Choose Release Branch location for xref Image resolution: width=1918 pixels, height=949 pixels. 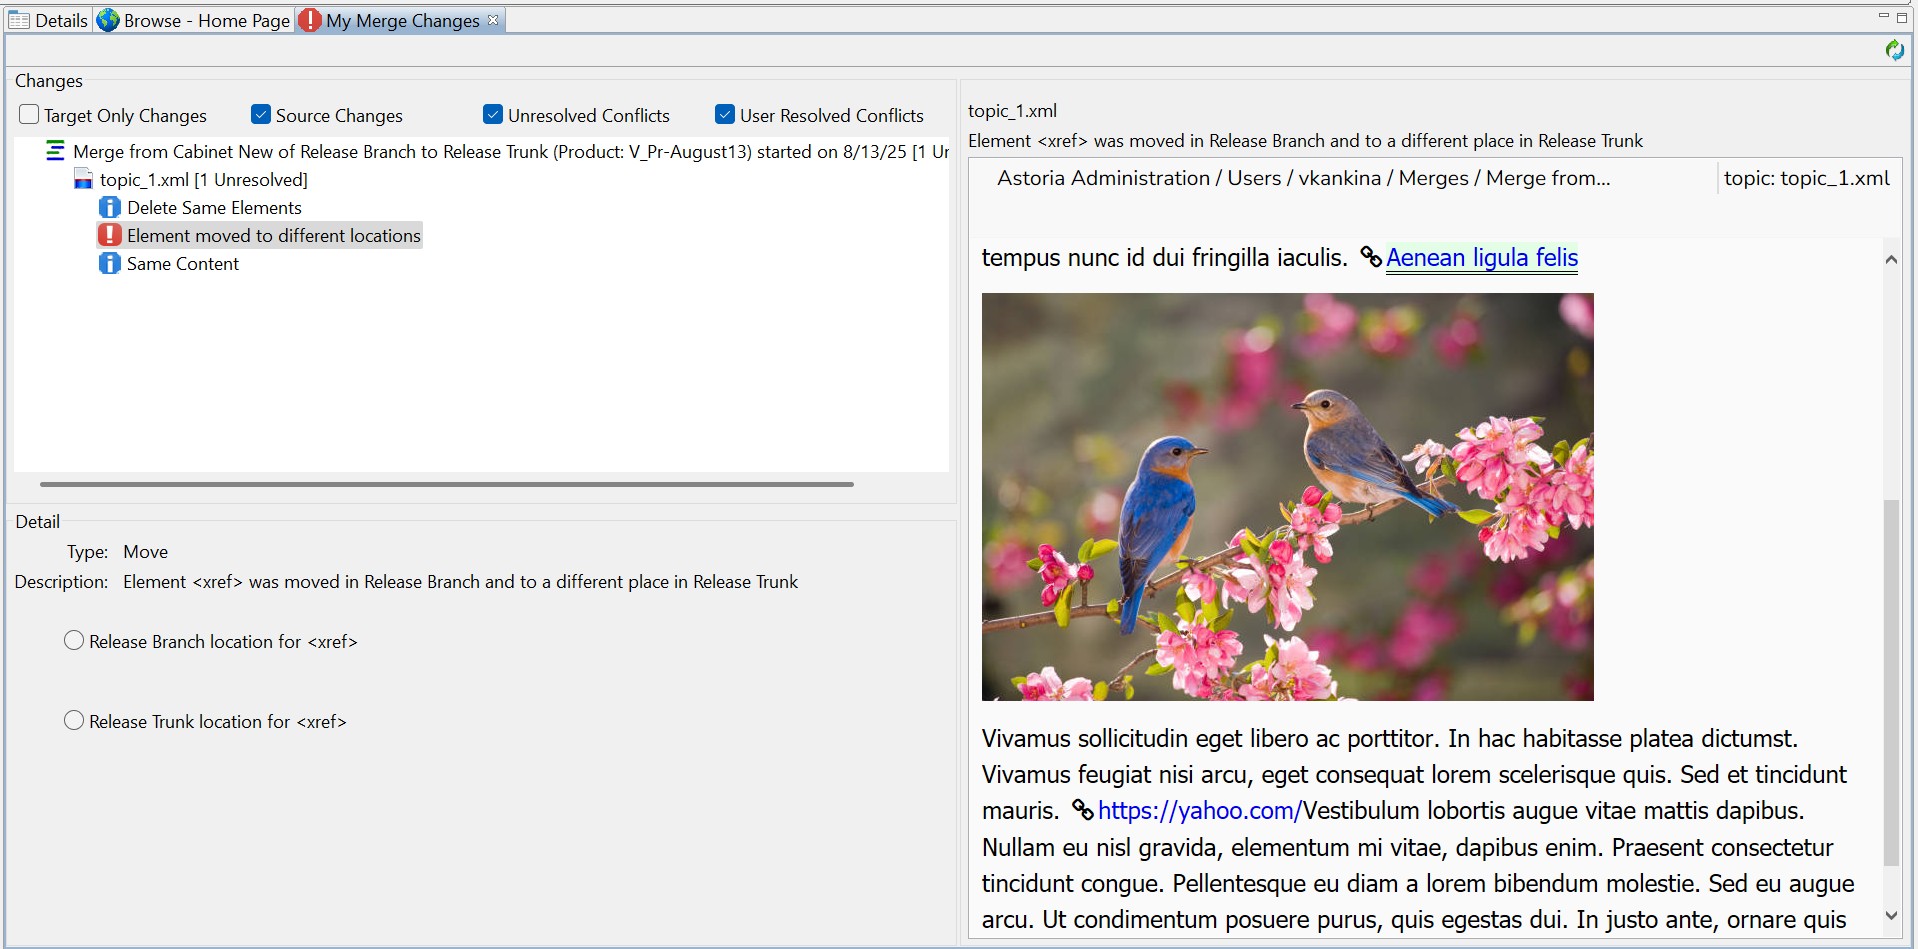click(x=74, y=641)
